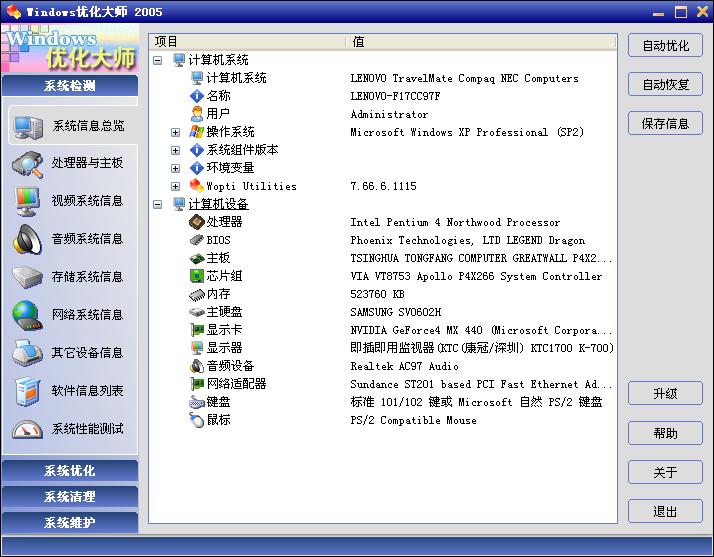This screenshot has height=557, width=714.
Task: Click the 值 column header
Action: [481, 42]
